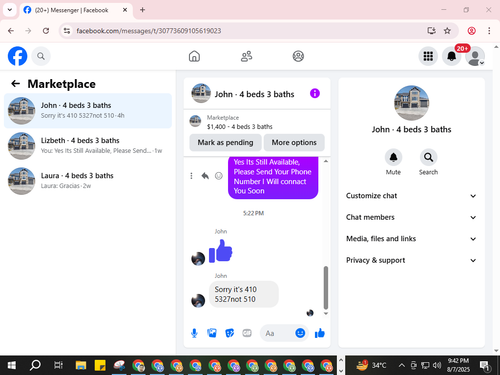
Task: Expand Media, files and links section
Action: coord(411,239)
